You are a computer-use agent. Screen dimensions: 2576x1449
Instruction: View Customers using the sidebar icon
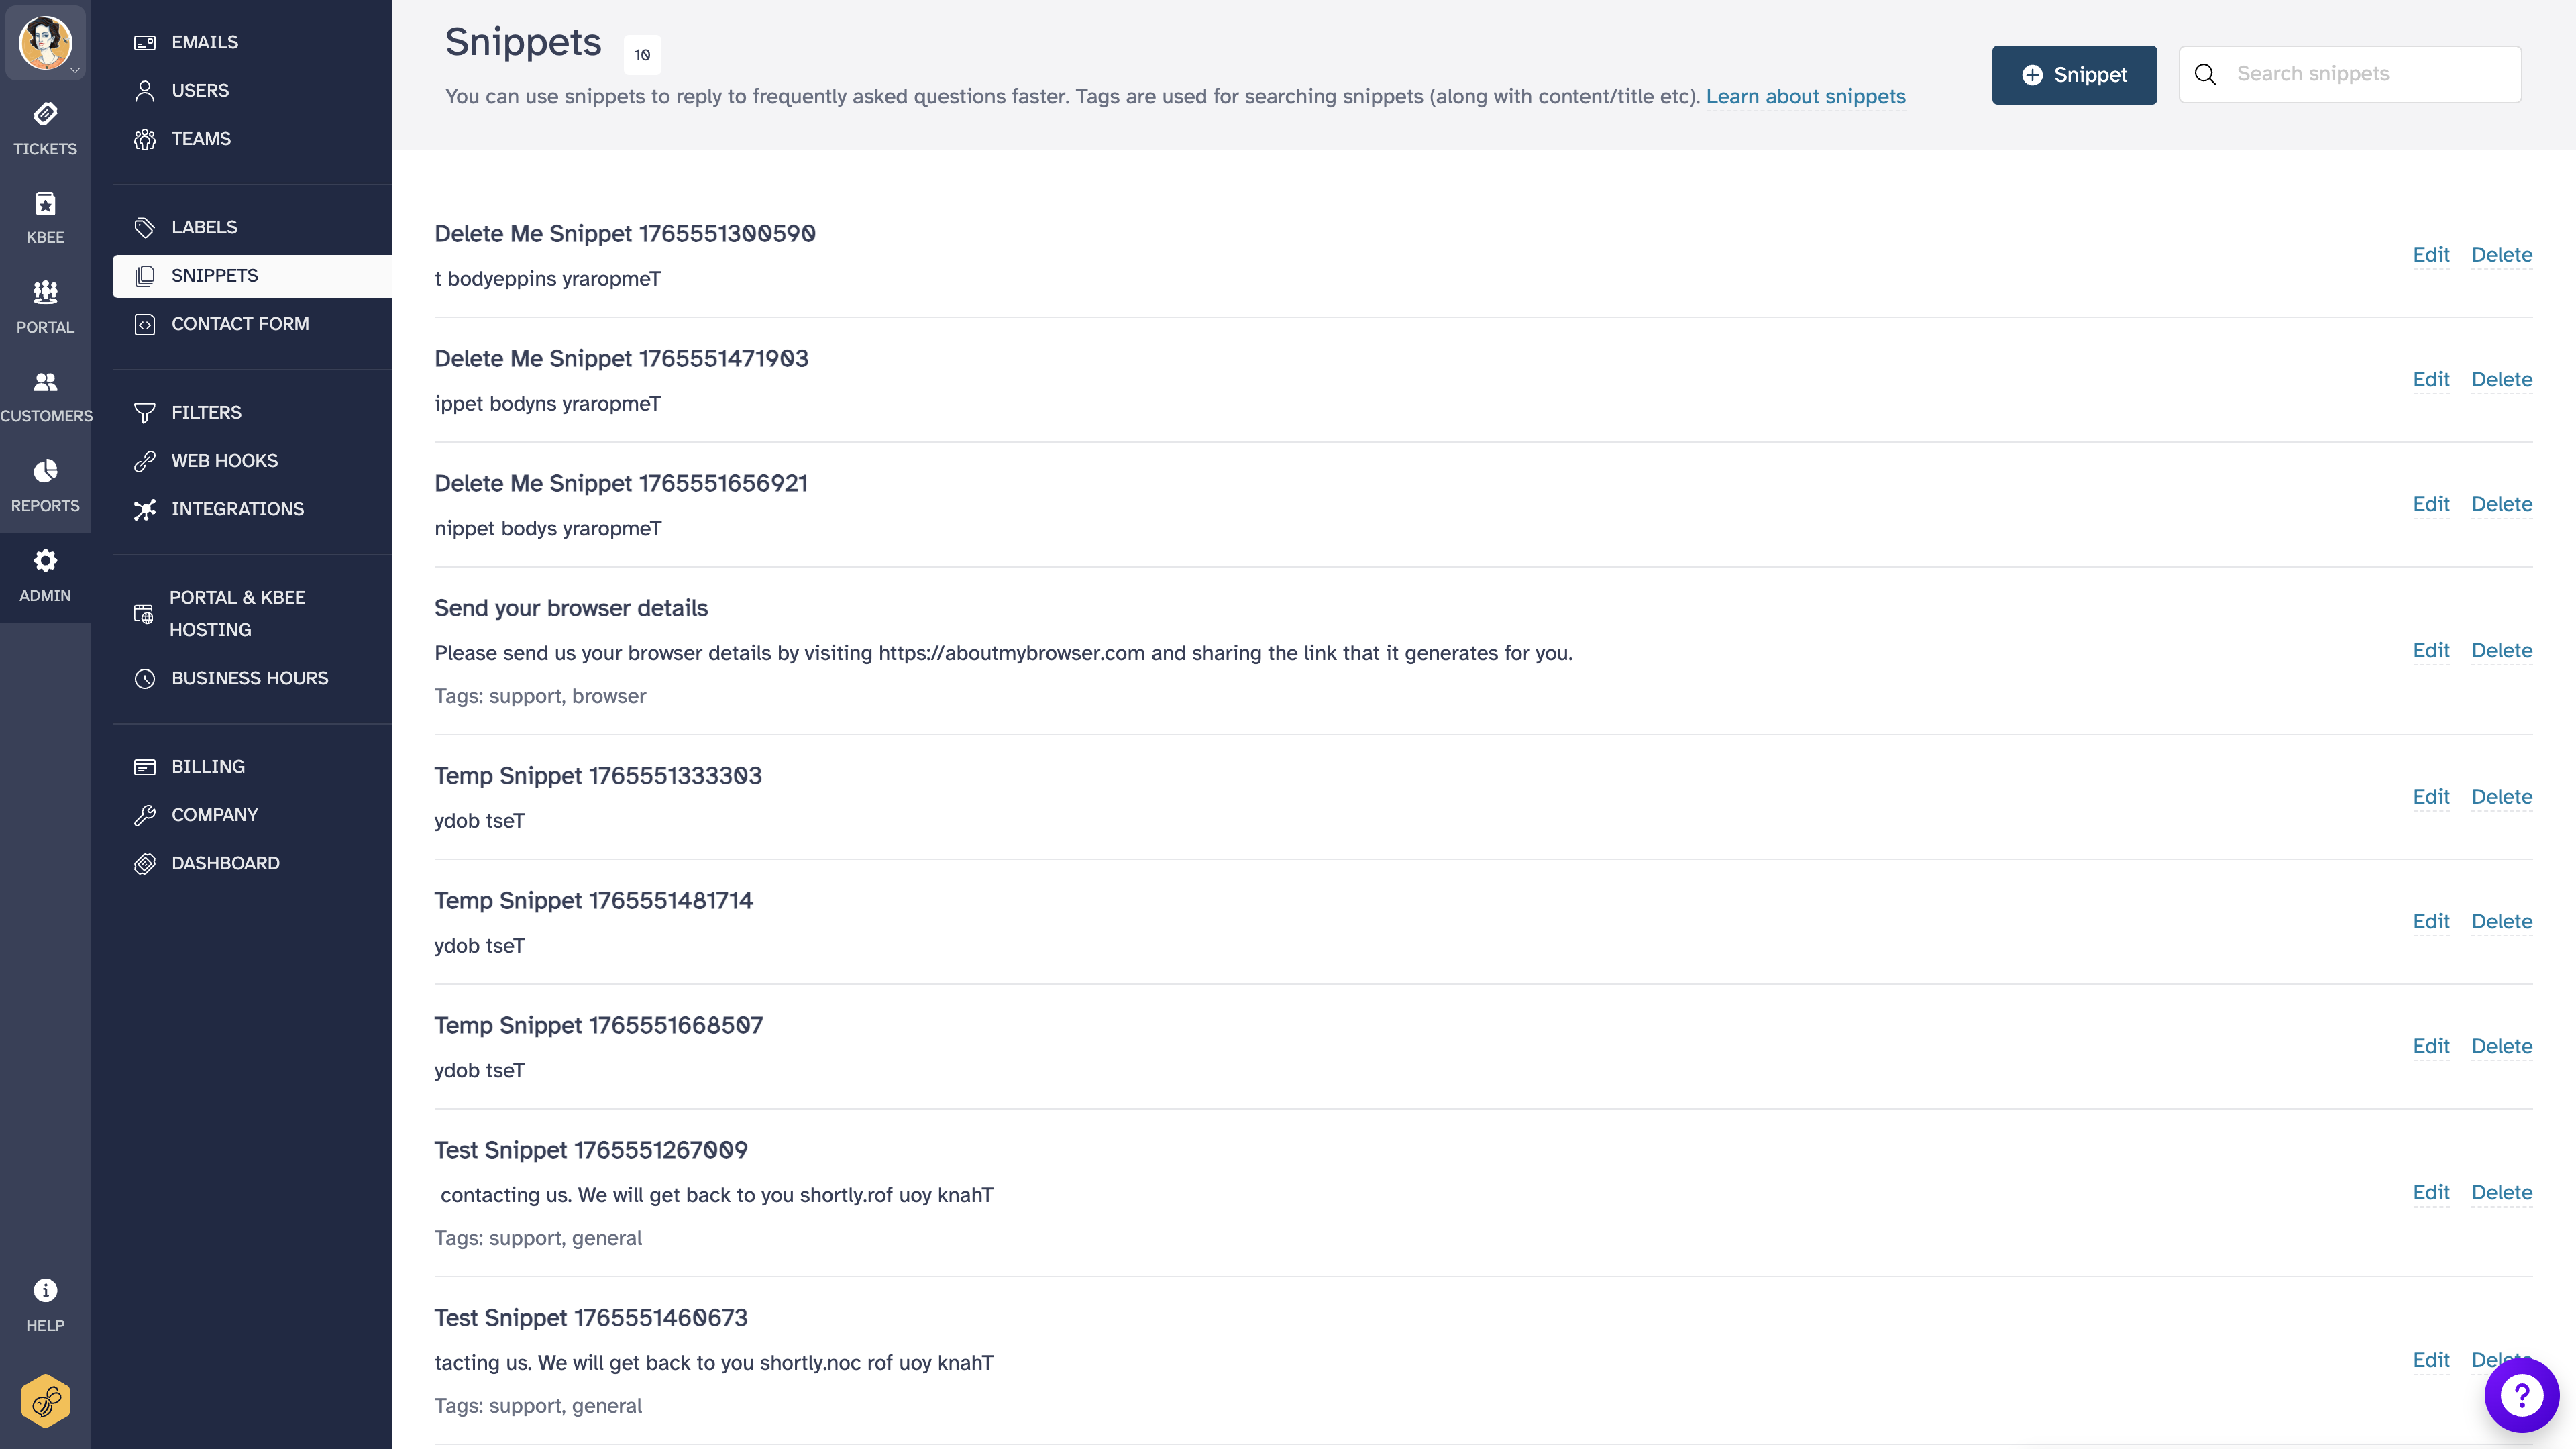(x=45, y=393)
